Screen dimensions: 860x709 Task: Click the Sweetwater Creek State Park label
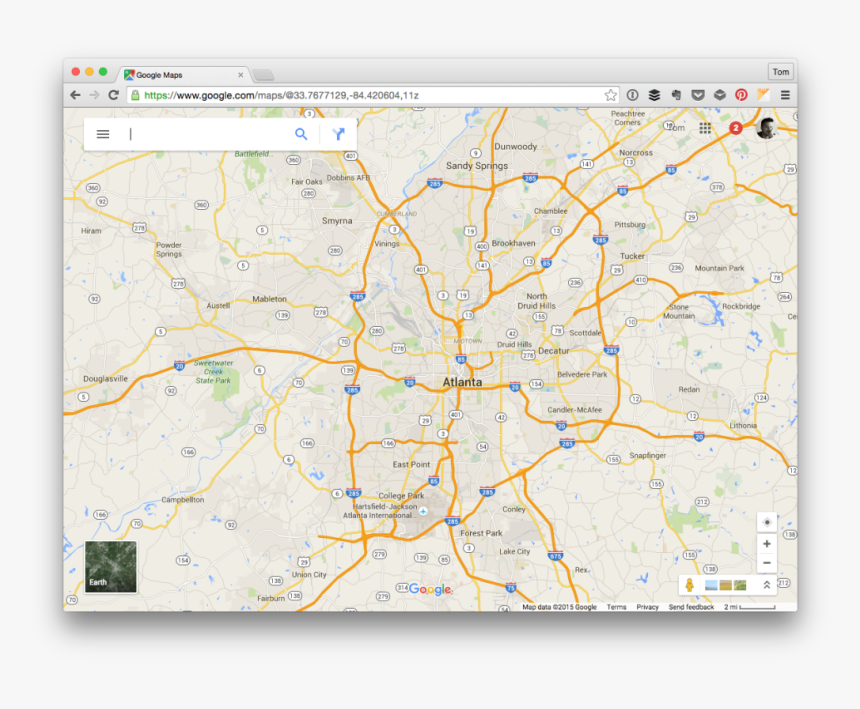pyautogui.click(x=213, y=372)
